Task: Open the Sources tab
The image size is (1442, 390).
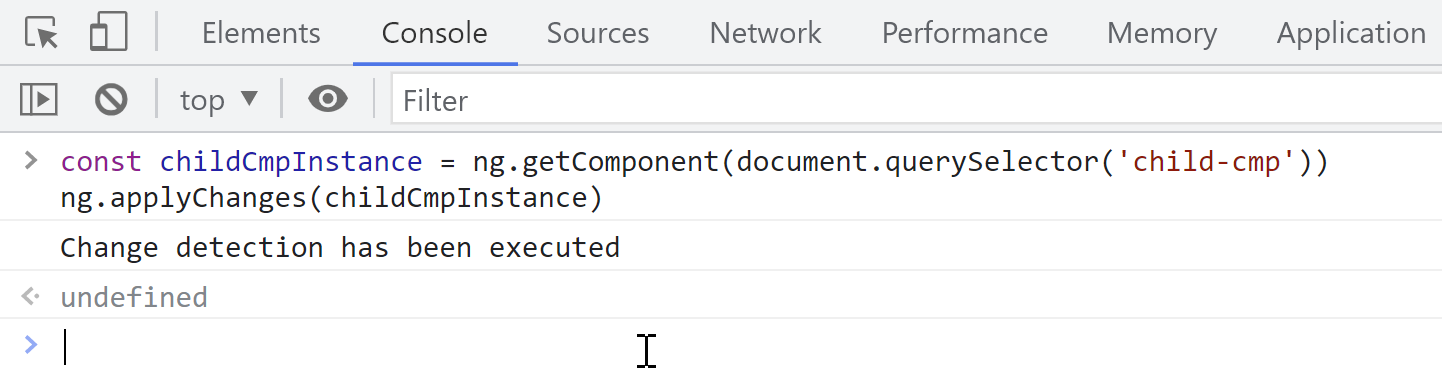Action: [x=598, y=33]
